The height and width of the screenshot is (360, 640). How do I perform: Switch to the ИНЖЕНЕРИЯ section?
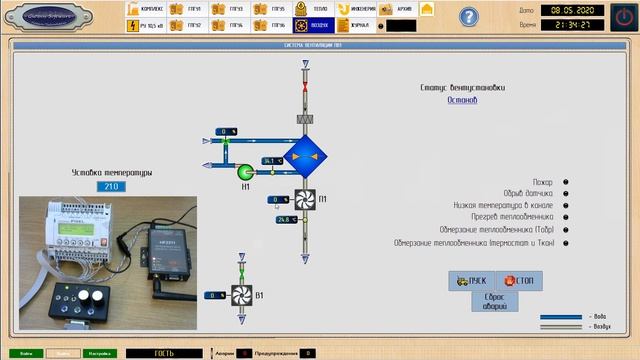(x=356, y=9)
